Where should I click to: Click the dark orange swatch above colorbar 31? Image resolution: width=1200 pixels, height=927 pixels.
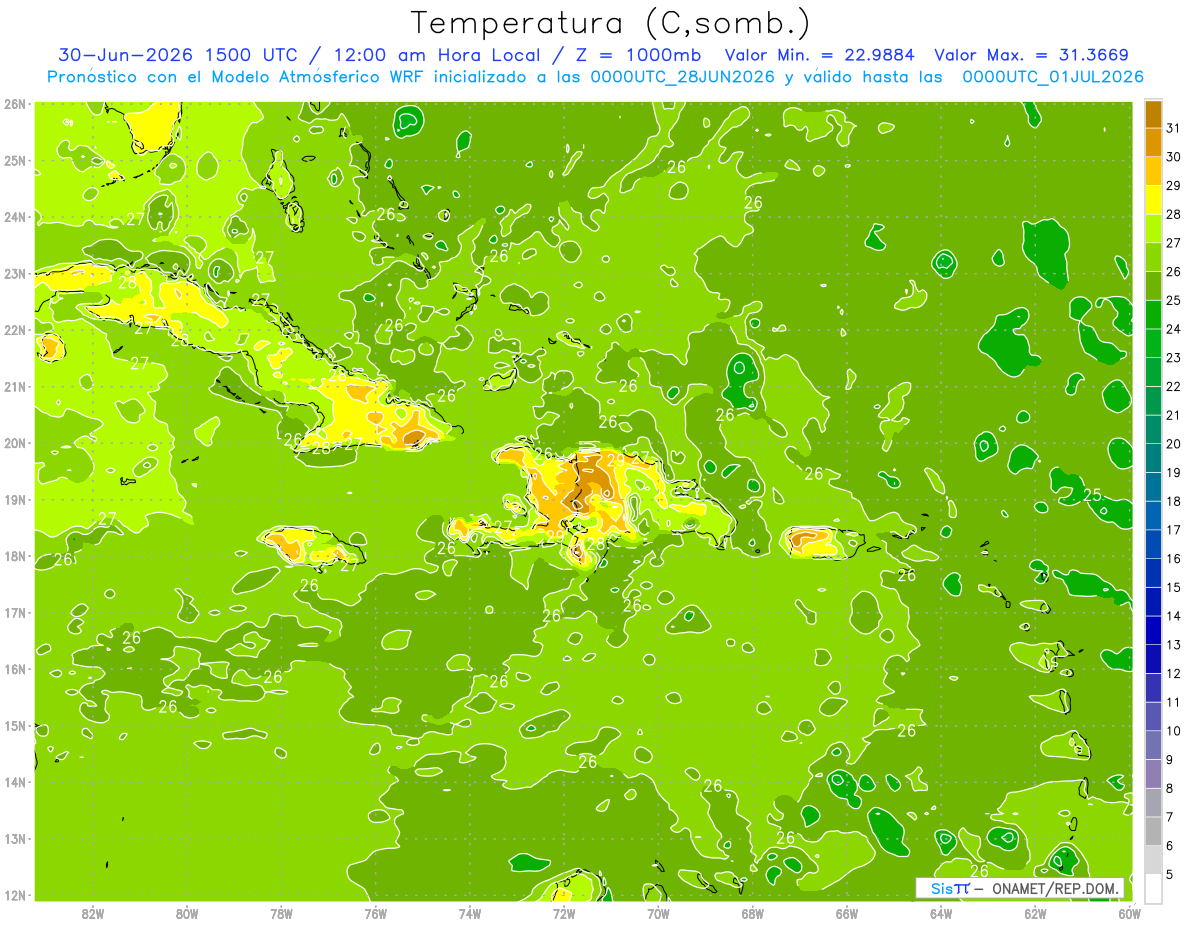(1153, 113)
